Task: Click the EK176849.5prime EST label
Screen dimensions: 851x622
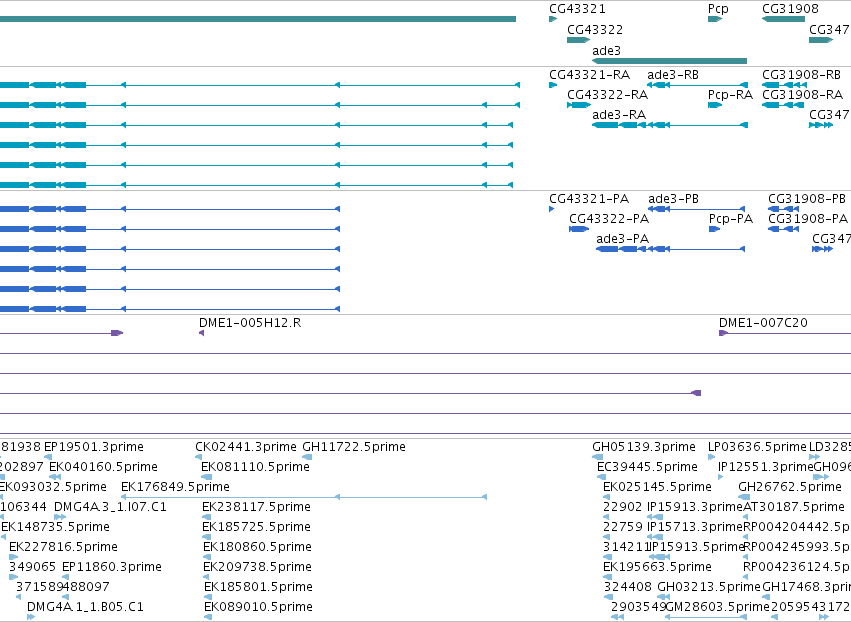Action: [175, 487]
